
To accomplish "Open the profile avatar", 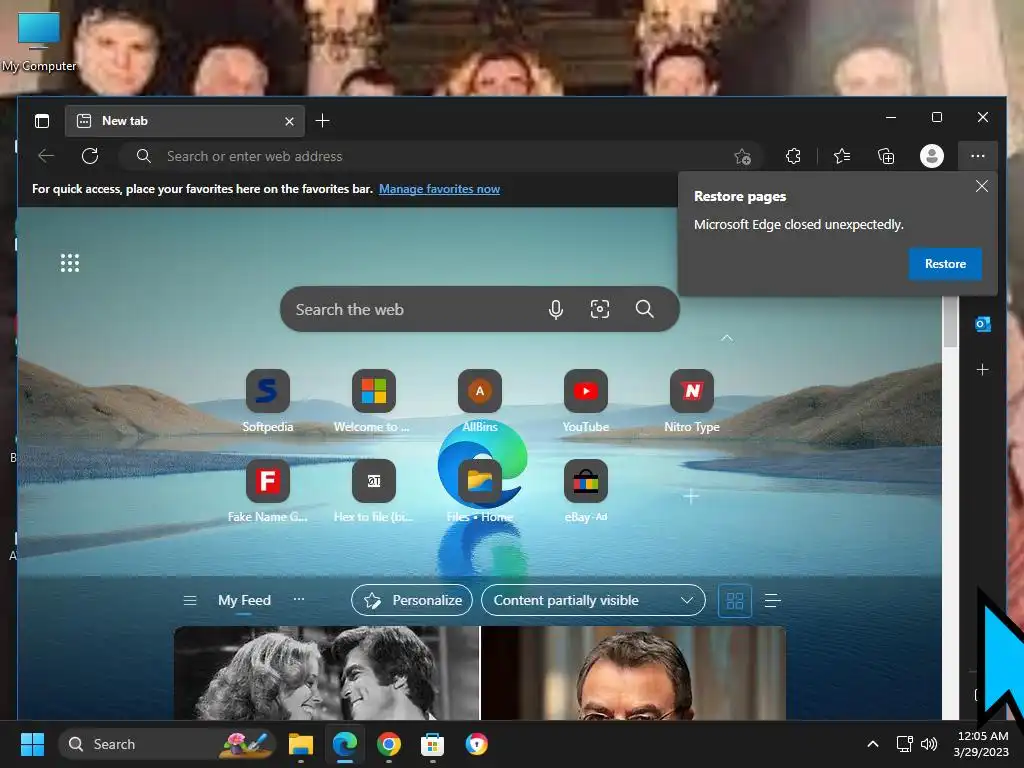I will [932, 156].
